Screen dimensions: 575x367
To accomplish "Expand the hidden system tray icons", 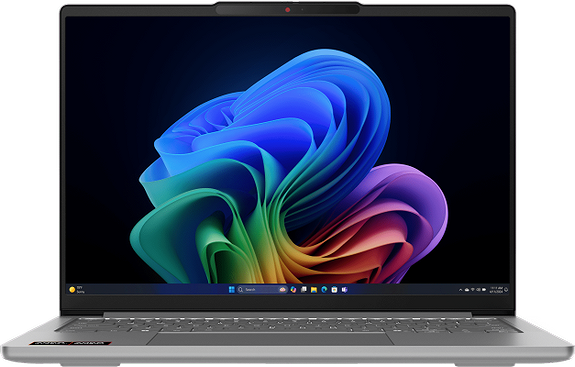I will point(461,290).
